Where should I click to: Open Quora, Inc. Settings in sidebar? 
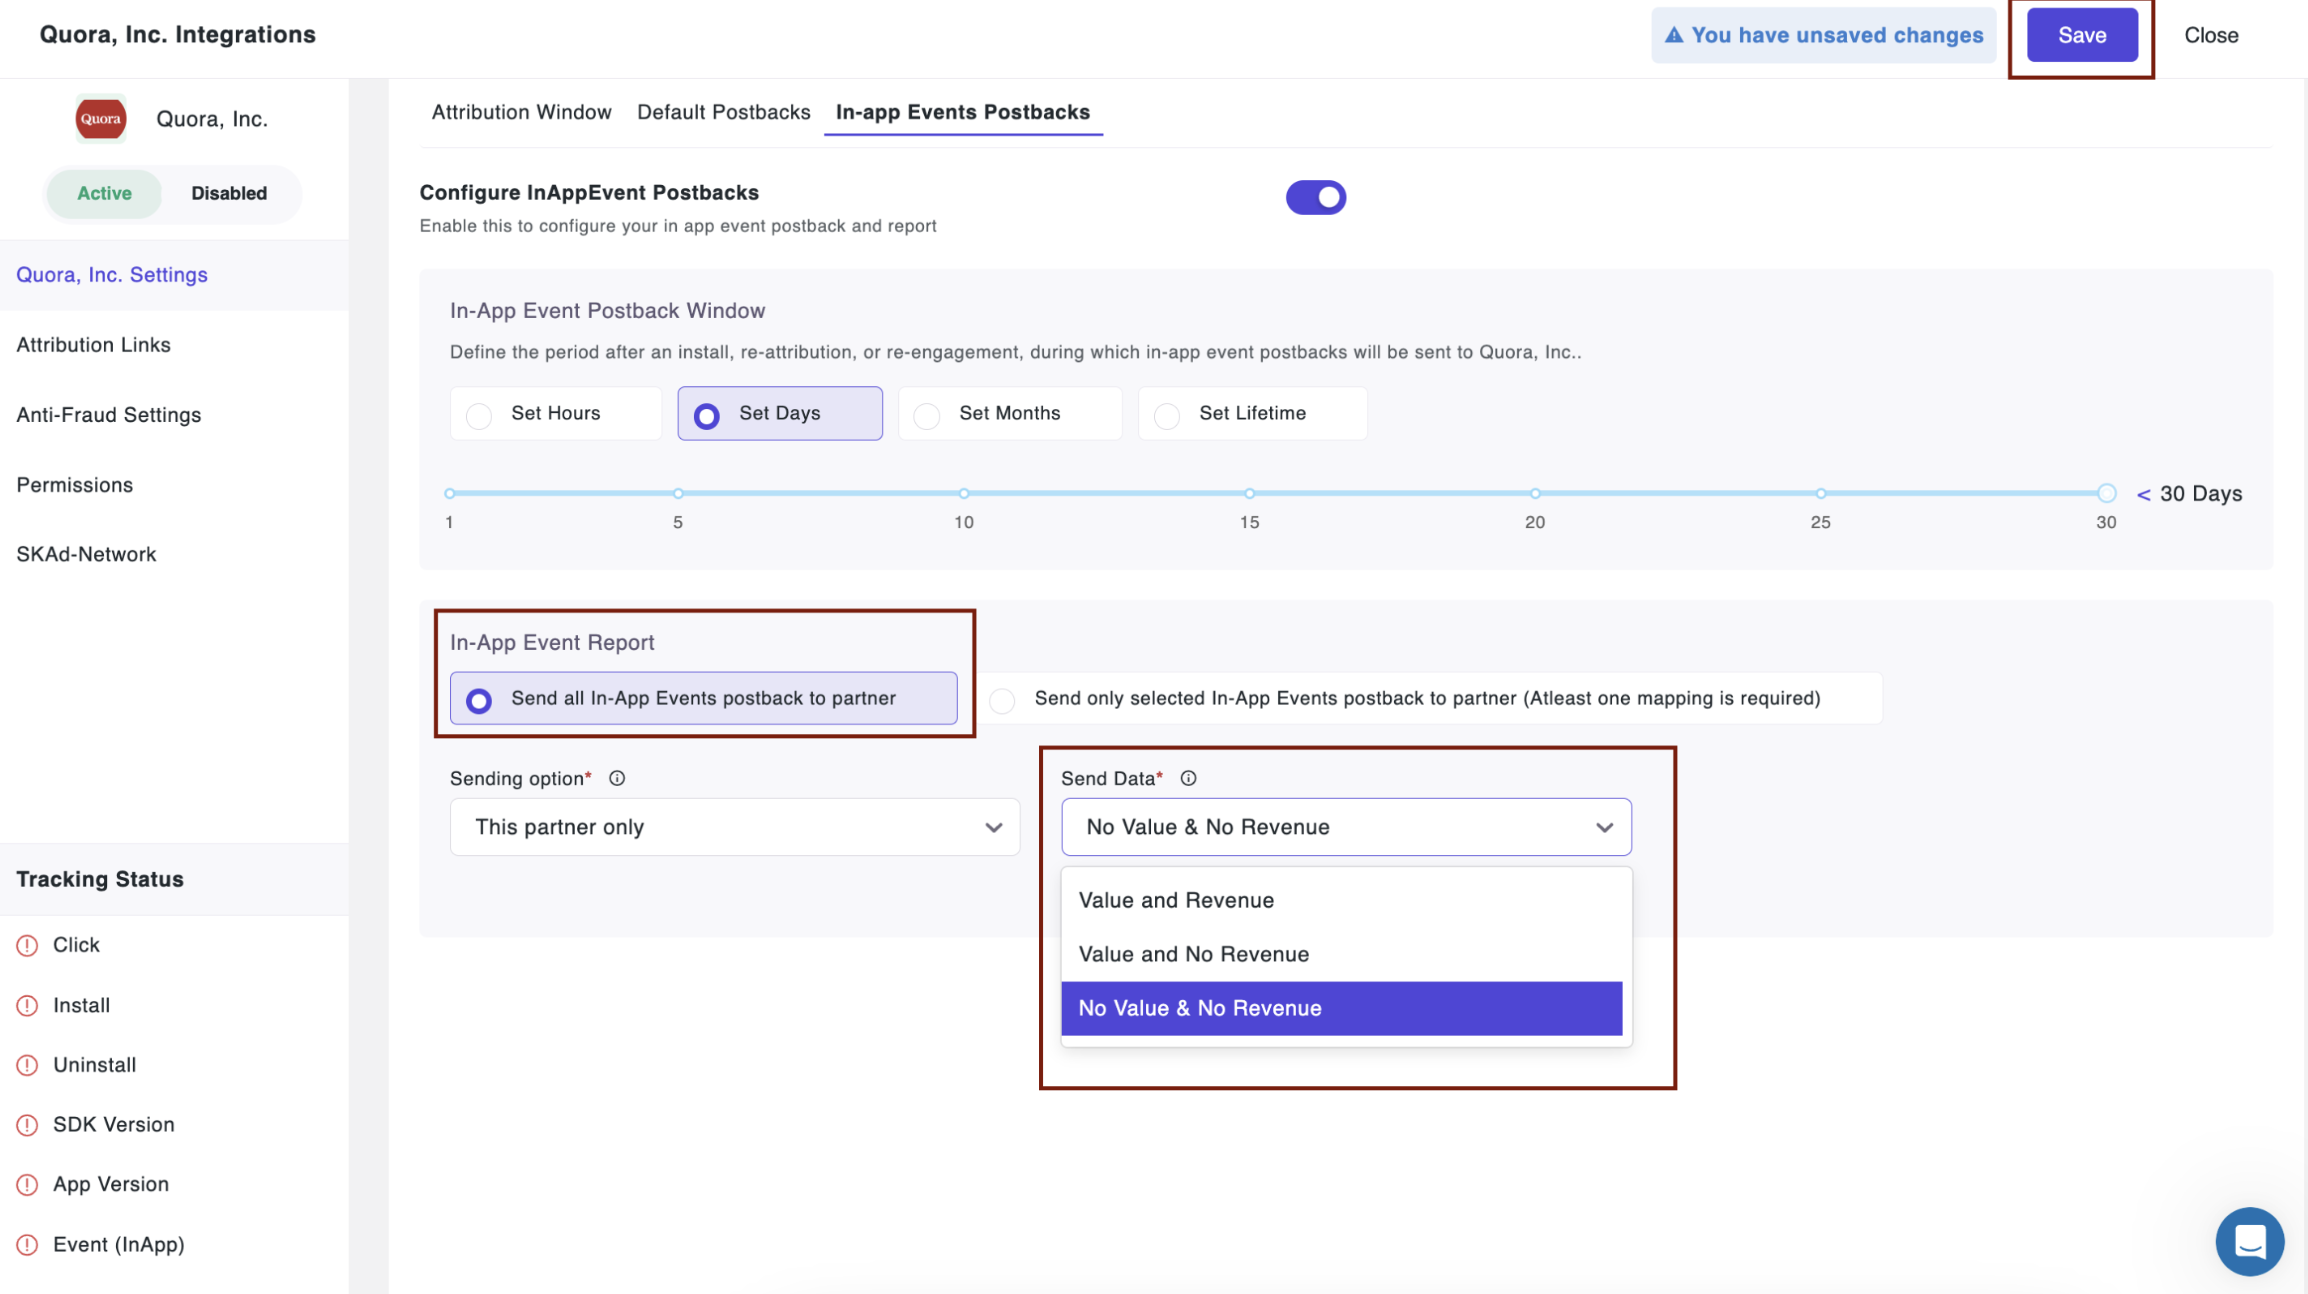click(174, 275)
